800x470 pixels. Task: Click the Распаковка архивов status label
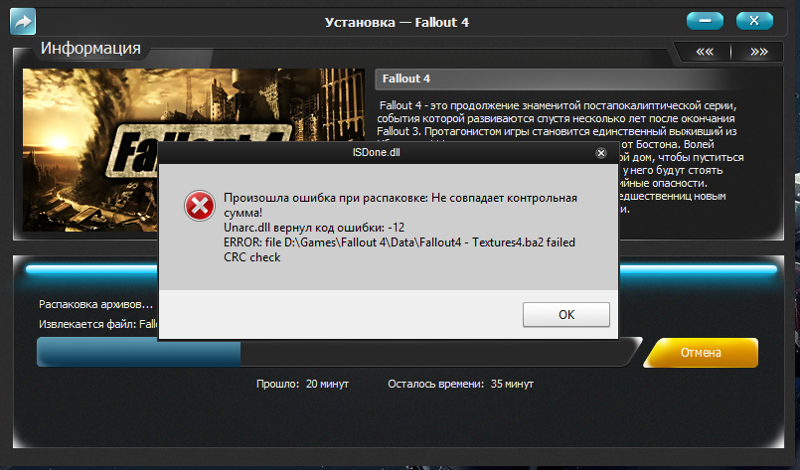96,304
